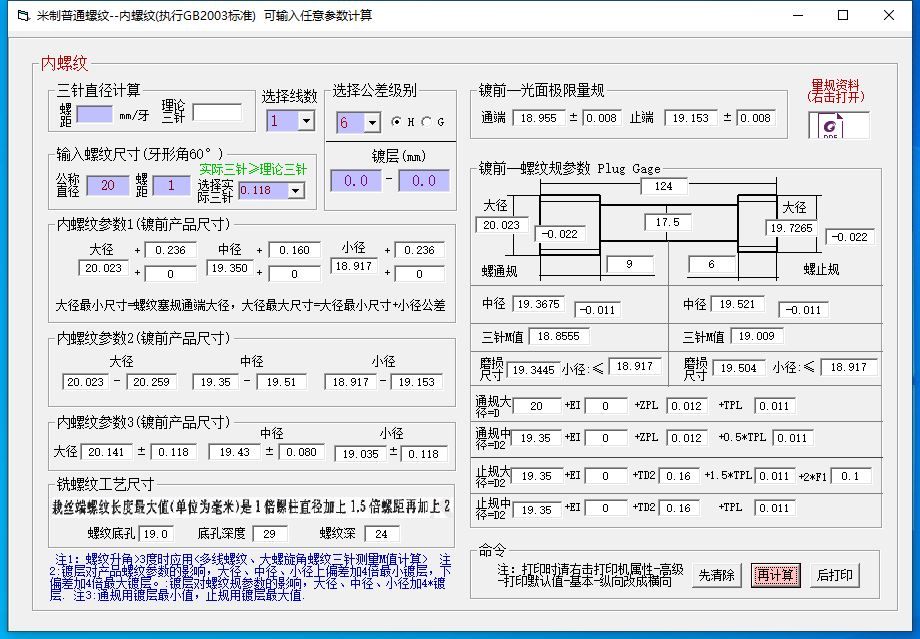The height and width of the screenshot is (639, 920).
Task: Close the thread calculator window
Action: (889, 16)
